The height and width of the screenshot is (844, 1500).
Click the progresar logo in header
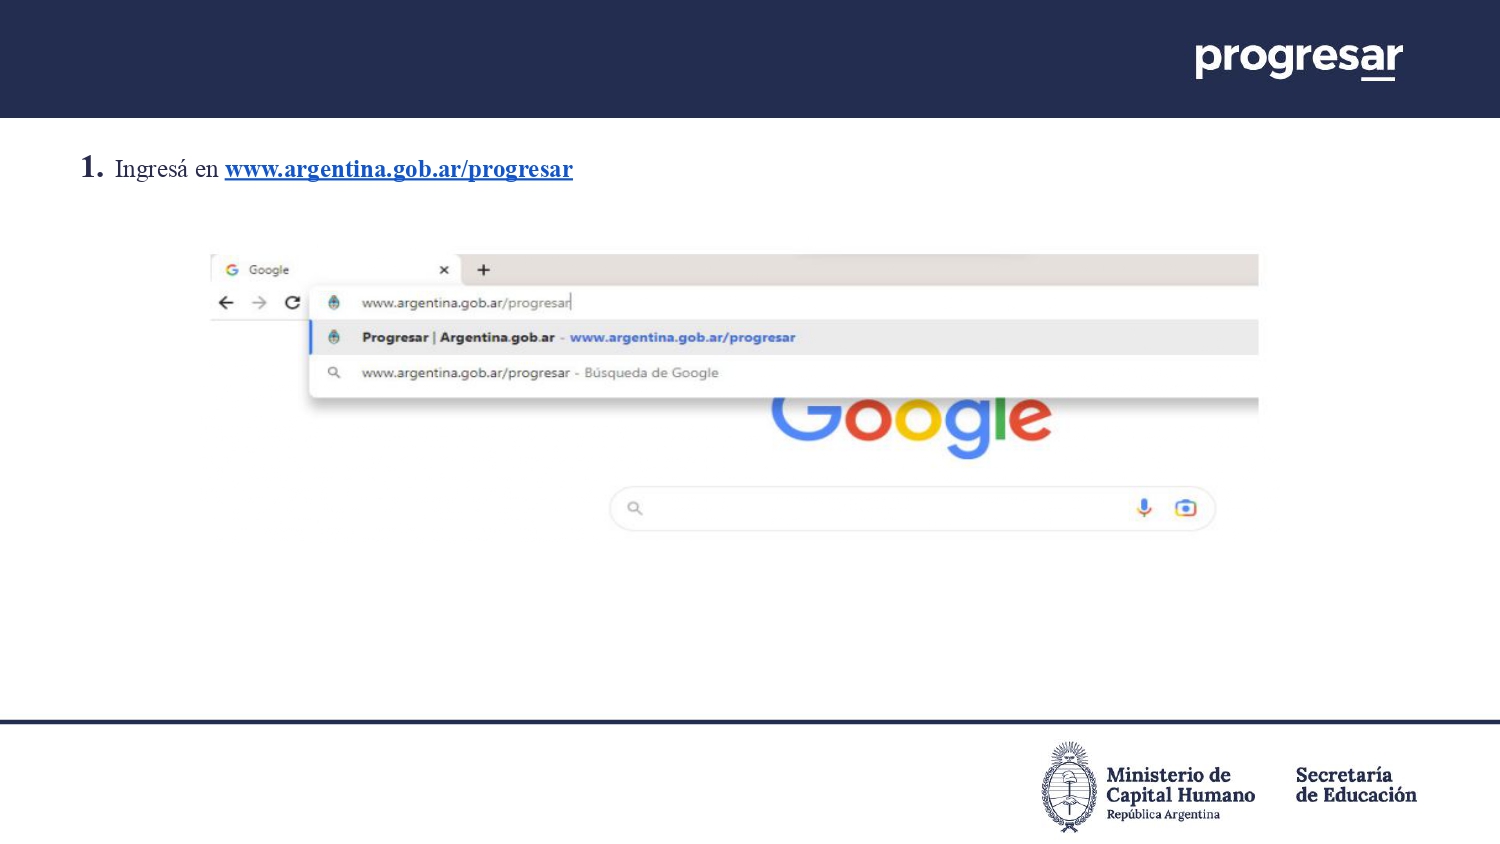1298,59
